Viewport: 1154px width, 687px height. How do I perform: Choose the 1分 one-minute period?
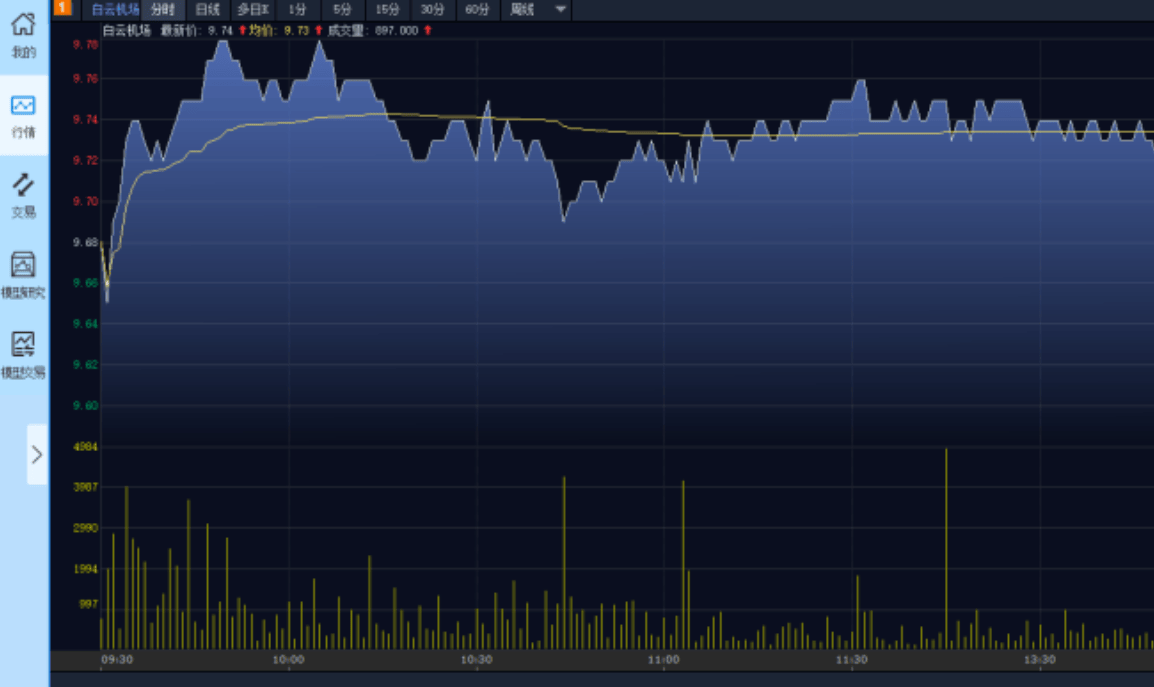pyautogui.click(x=298, y=9)
